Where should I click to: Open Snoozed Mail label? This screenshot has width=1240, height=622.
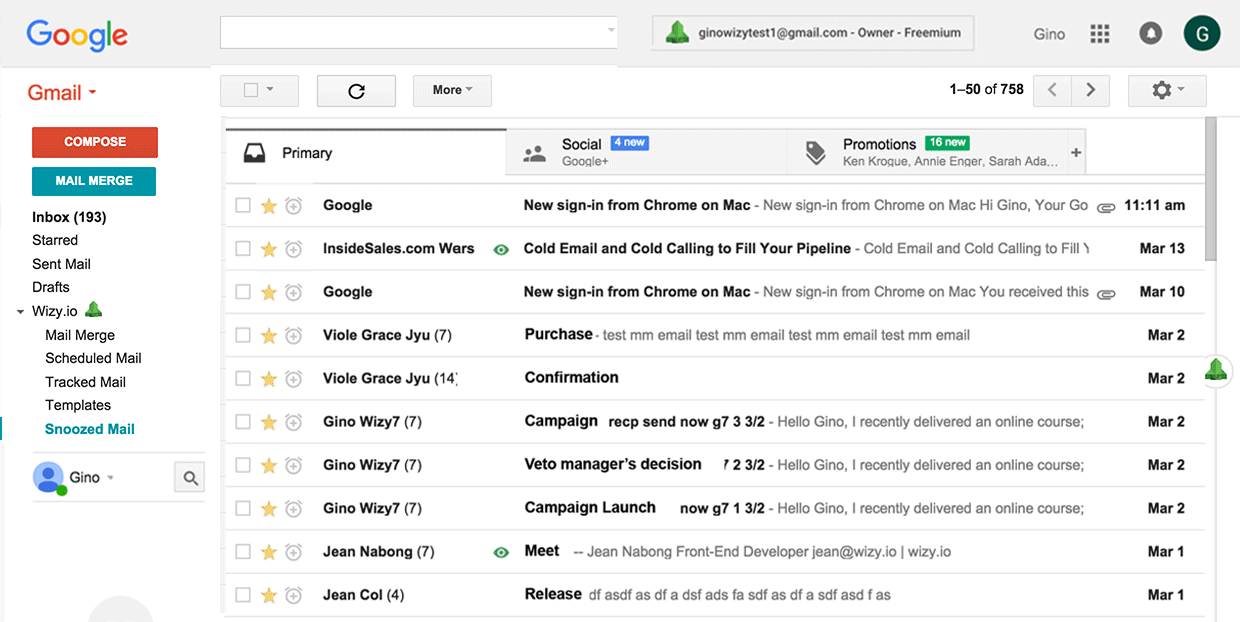pyautogui.click(x=90, y=429)
